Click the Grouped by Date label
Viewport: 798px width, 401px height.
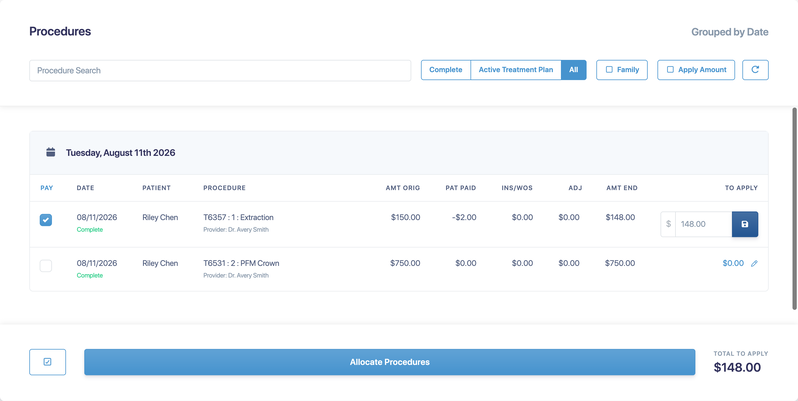pyautogui.click(x=729, y=32)
